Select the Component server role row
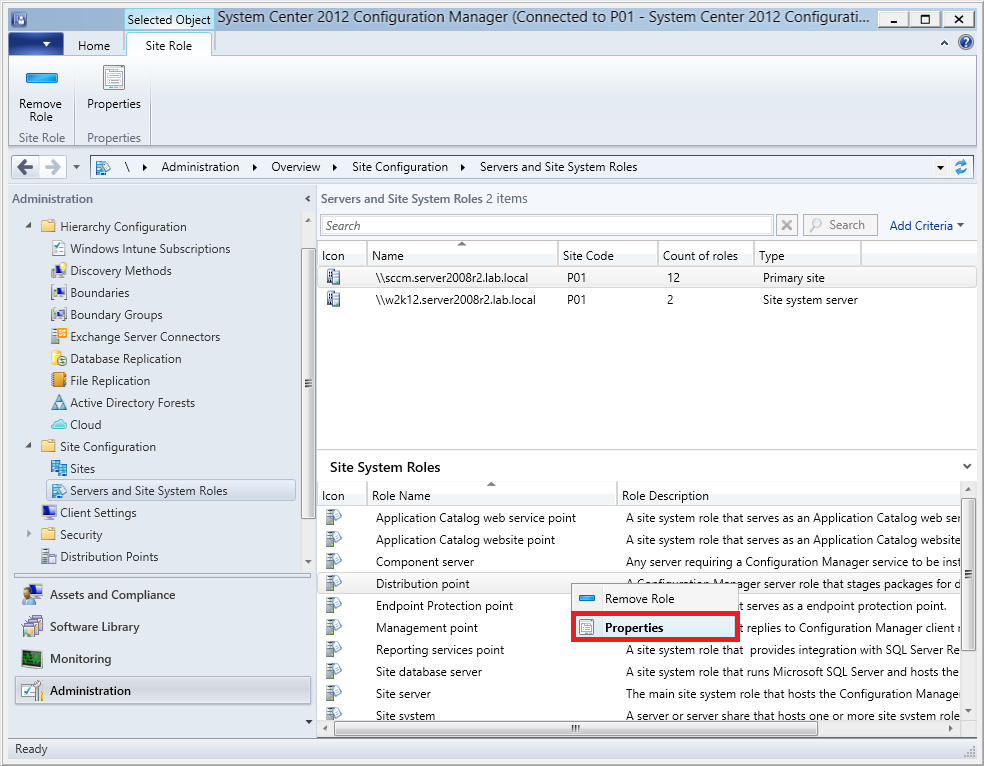The width and height of the screenshot is (984, 766). pyautogui.click(x=639, y=562)
